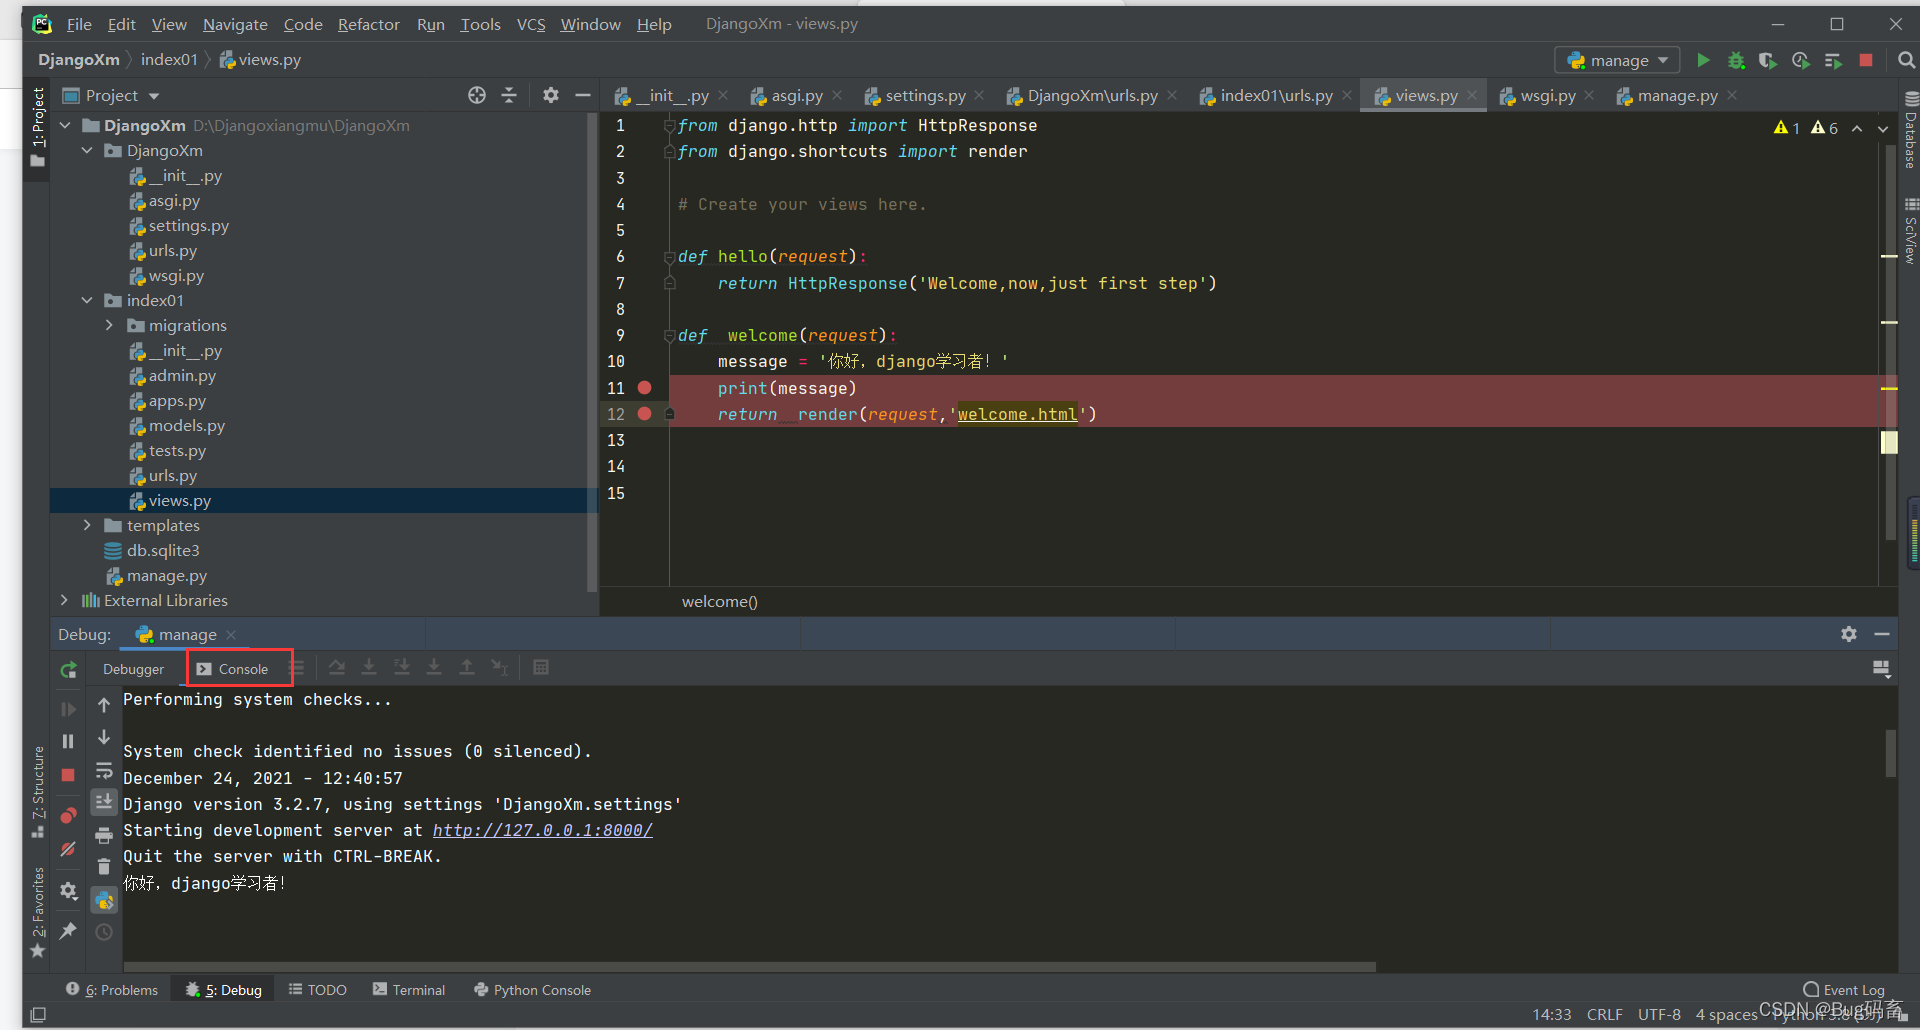Rerun manage in Debug panel
The image size is (1920, 1030).
click(x=68, y=671)
